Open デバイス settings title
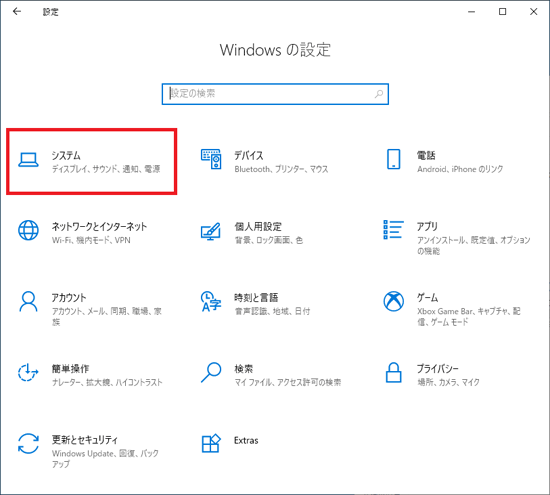This screenshot has height=495, width=550. point(249,155)
